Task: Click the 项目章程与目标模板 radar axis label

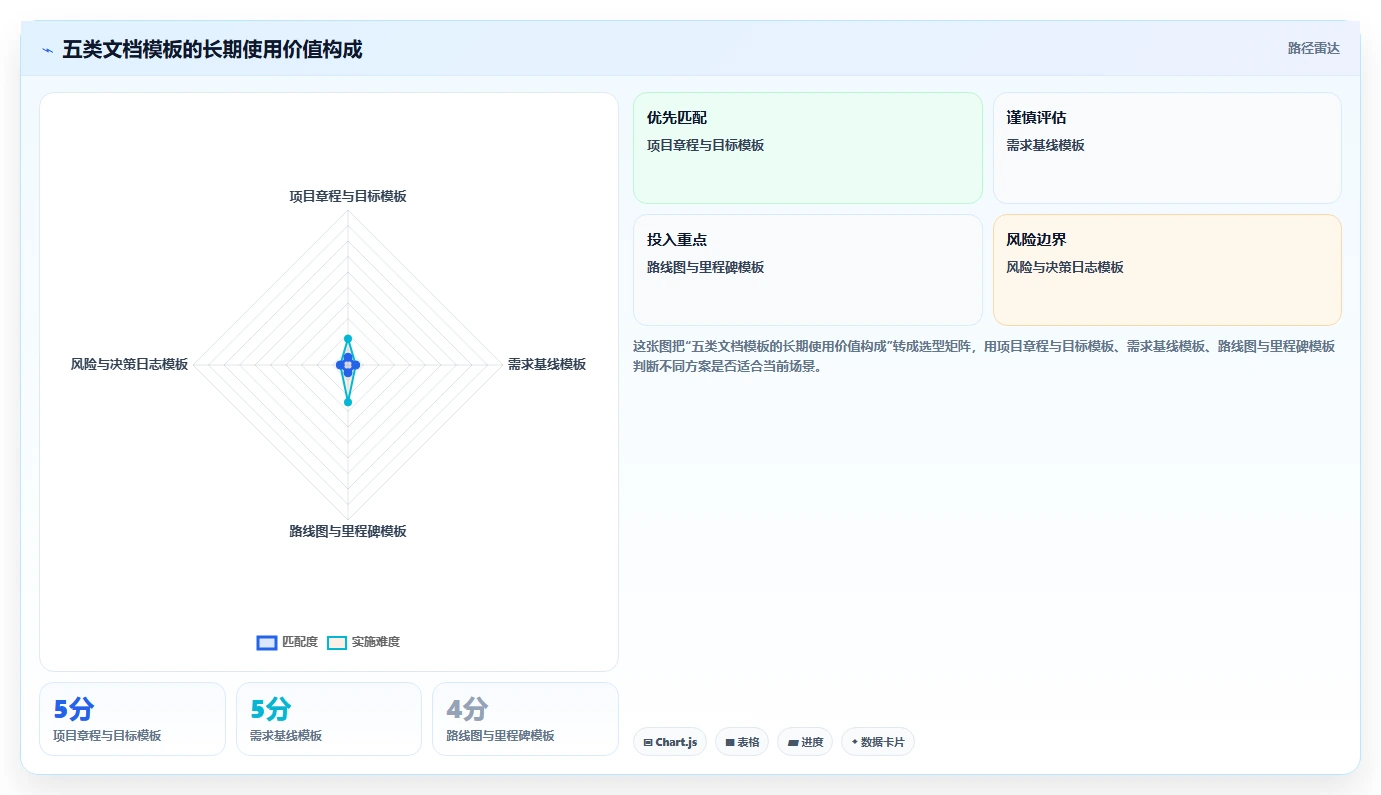Action: click(348, 197)
